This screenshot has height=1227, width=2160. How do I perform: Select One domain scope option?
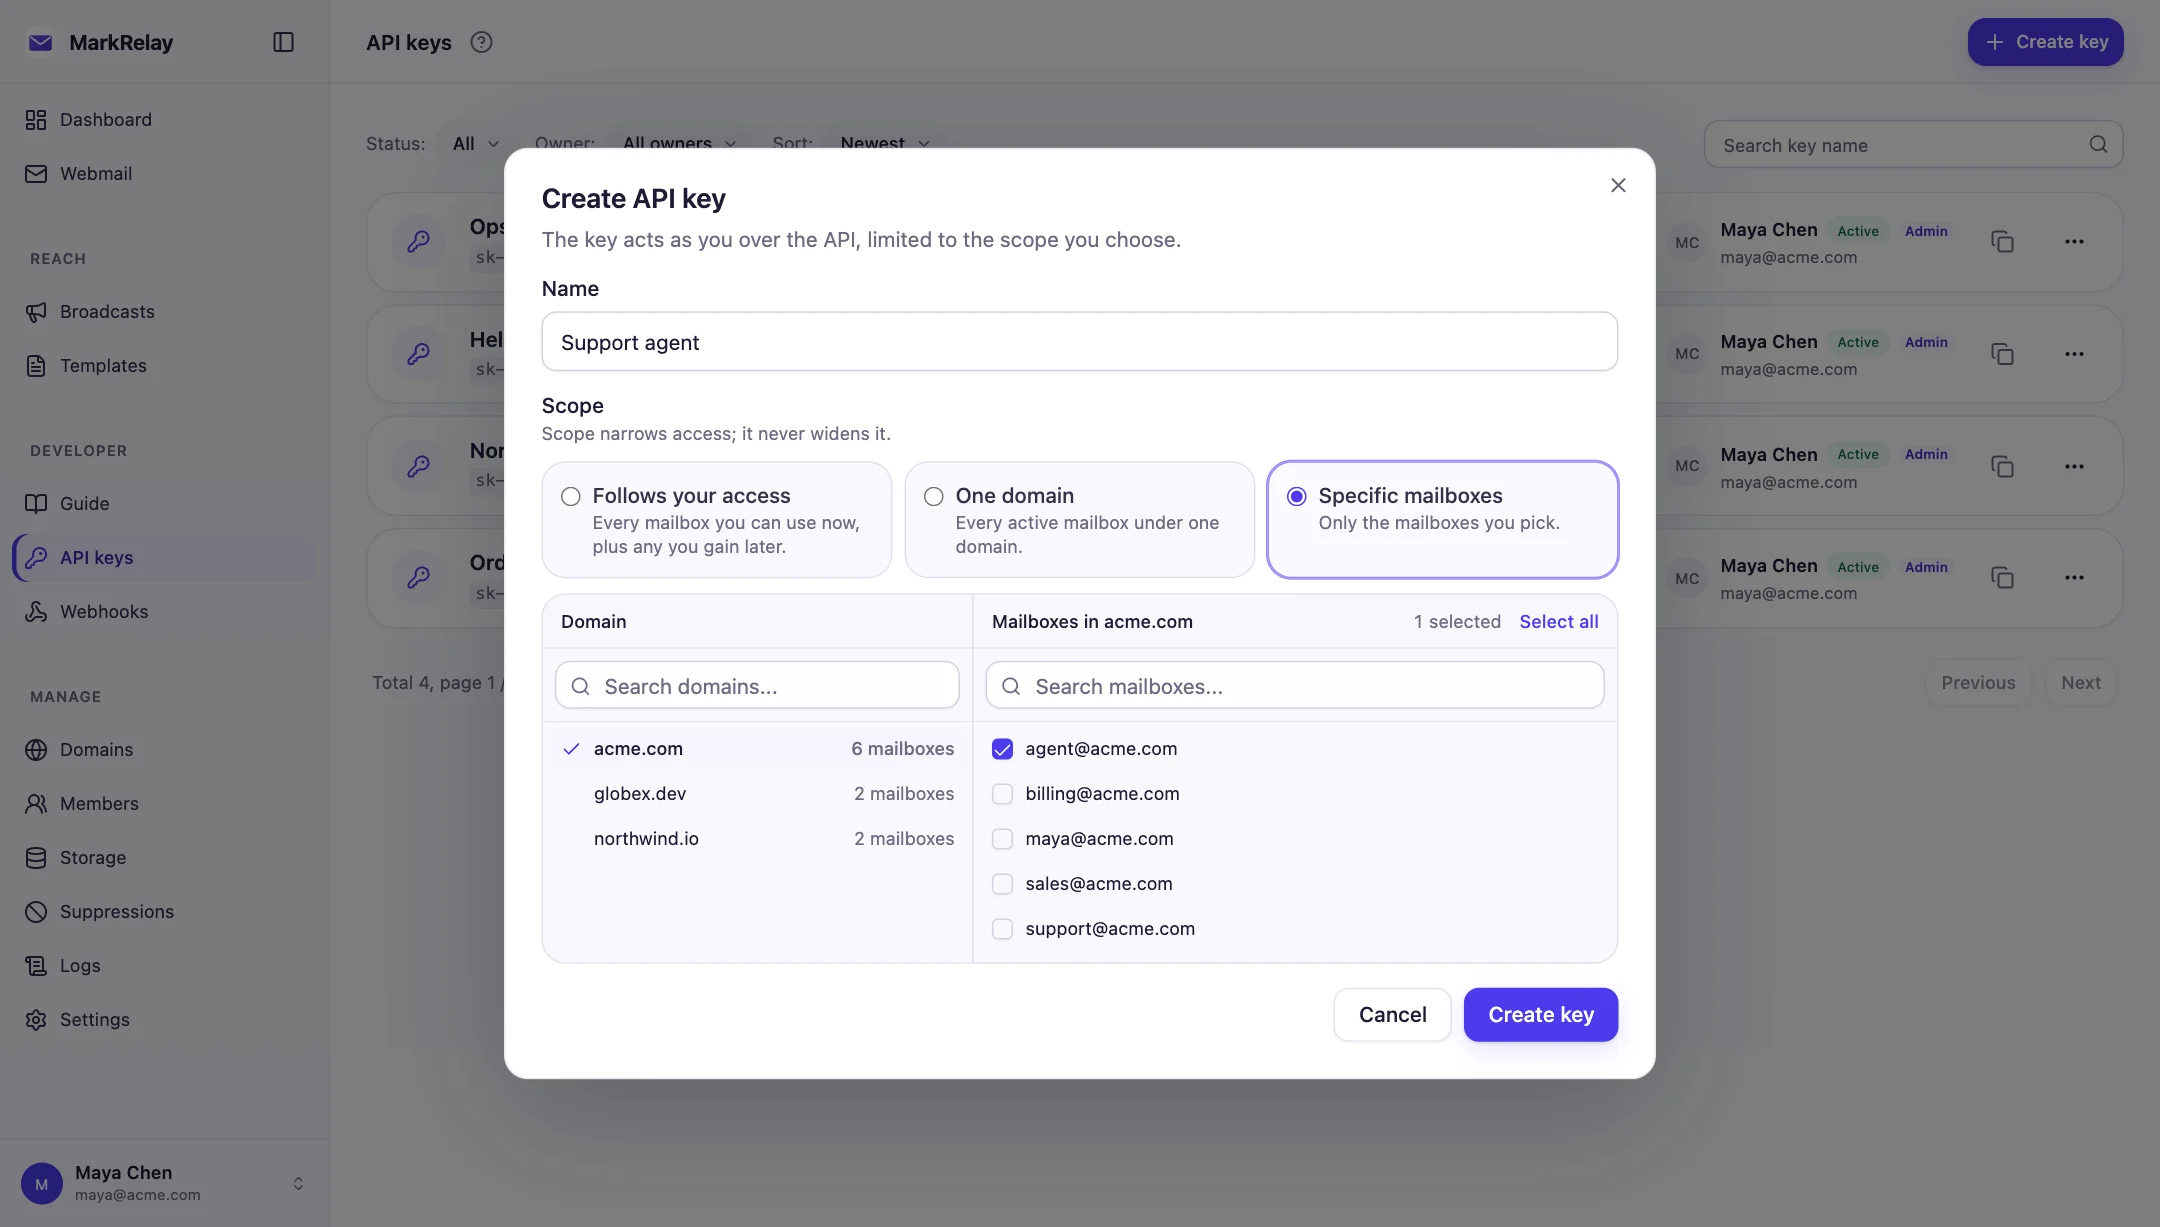click(1079, 520)
